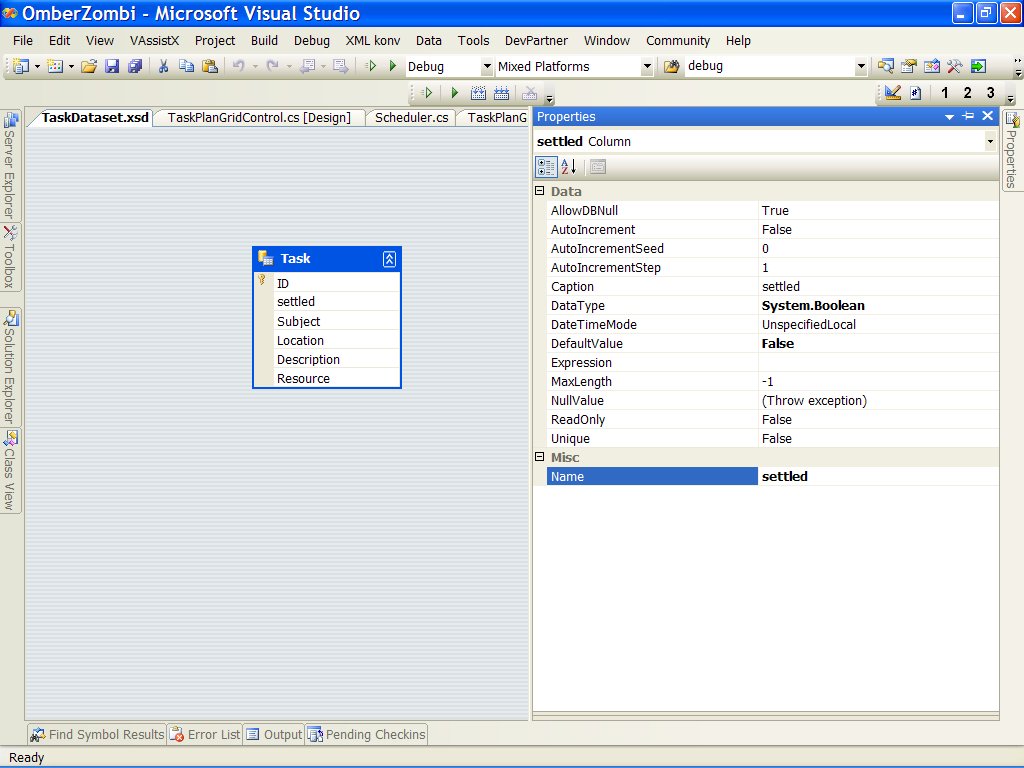Open the debug find combo dropdown
The width and height of the screenshot is (1024, 768).
coord(861,66)
